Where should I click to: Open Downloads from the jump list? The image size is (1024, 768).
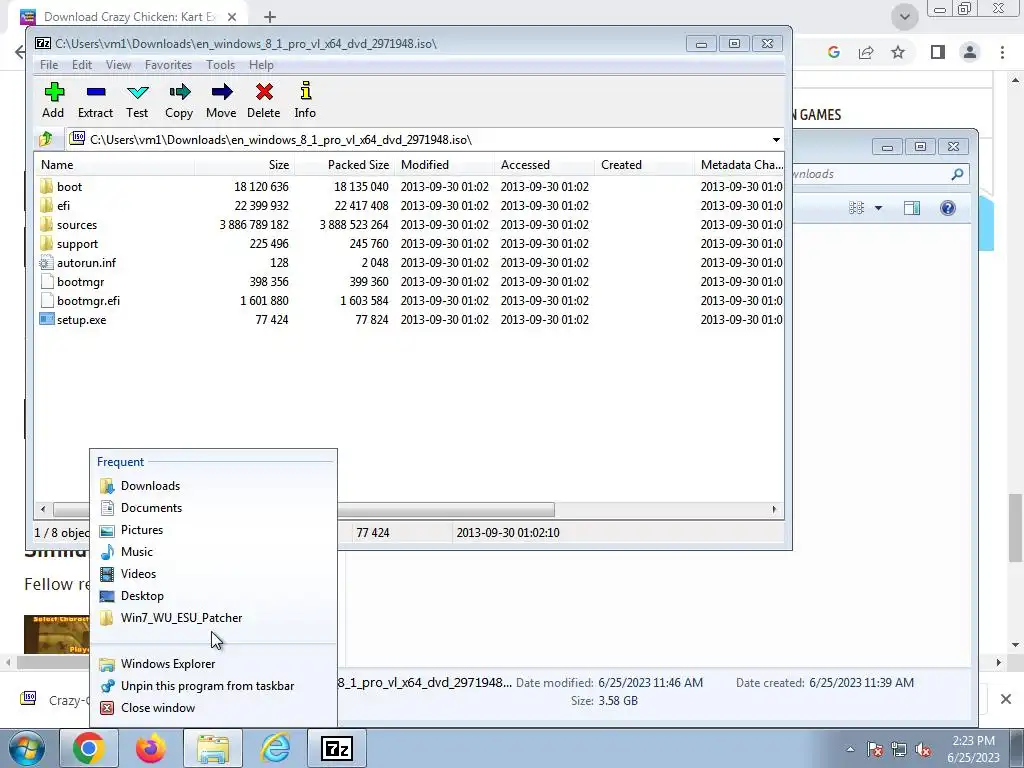point(214,486)
